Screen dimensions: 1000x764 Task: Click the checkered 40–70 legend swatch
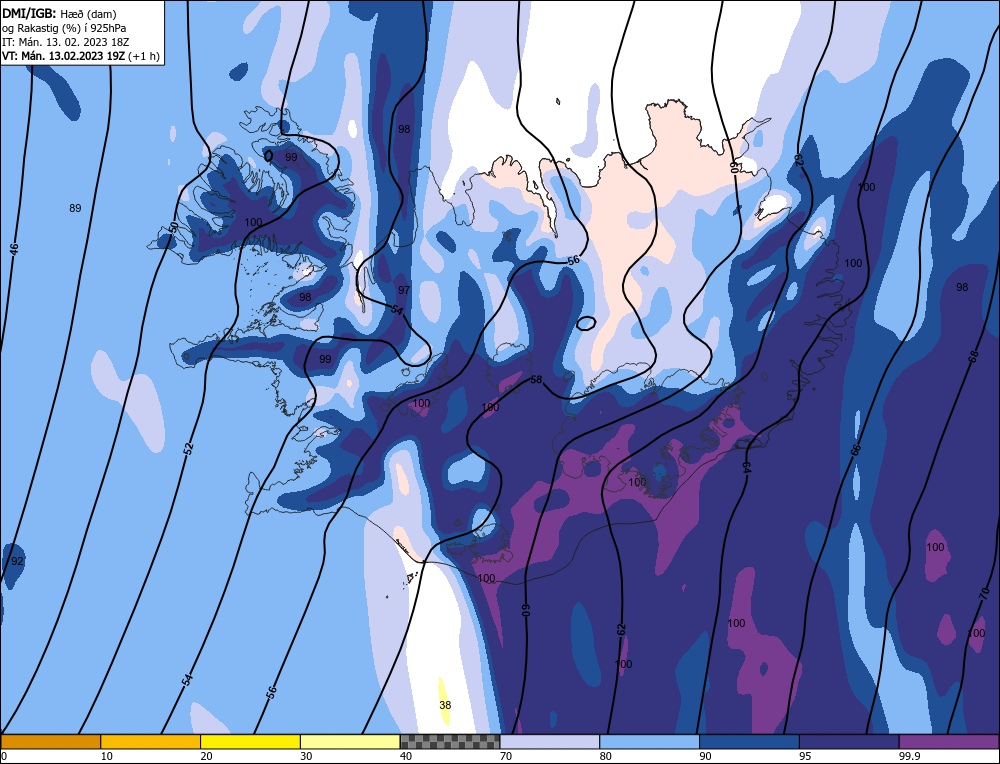coord(450,741)
